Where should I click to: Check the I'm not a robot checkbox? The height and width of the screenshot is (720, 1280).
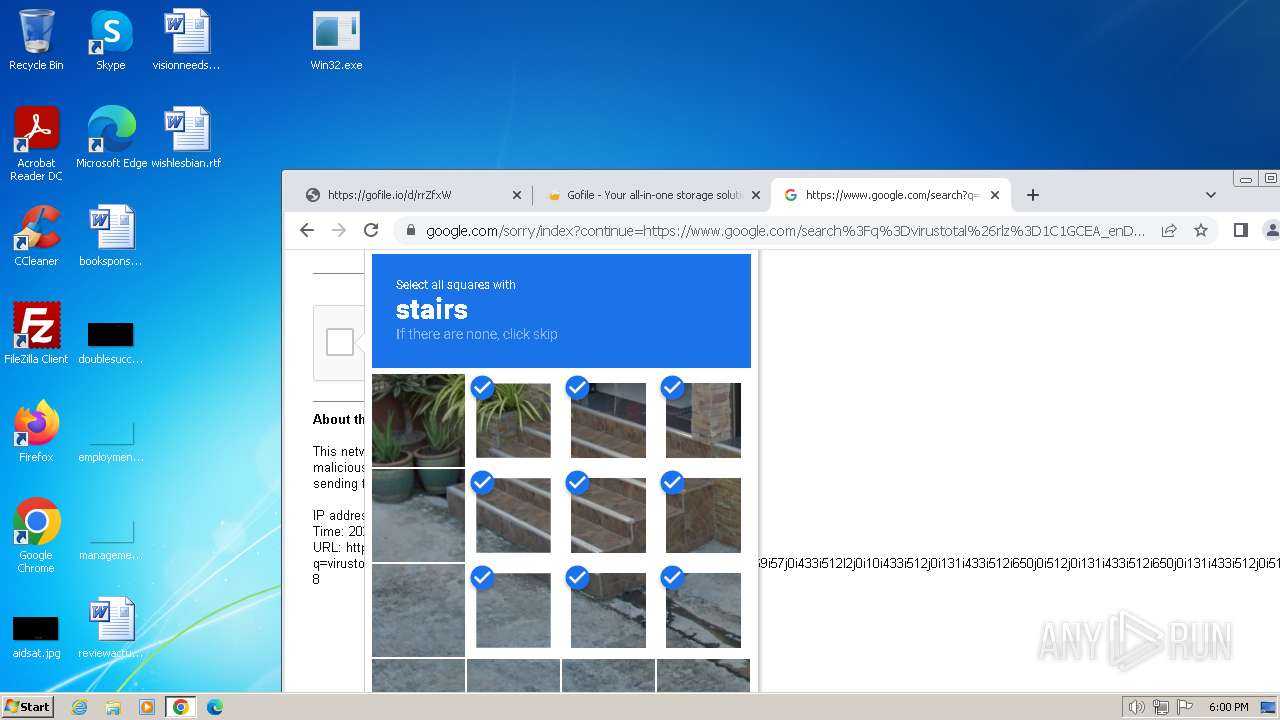[x=340, y=342]
